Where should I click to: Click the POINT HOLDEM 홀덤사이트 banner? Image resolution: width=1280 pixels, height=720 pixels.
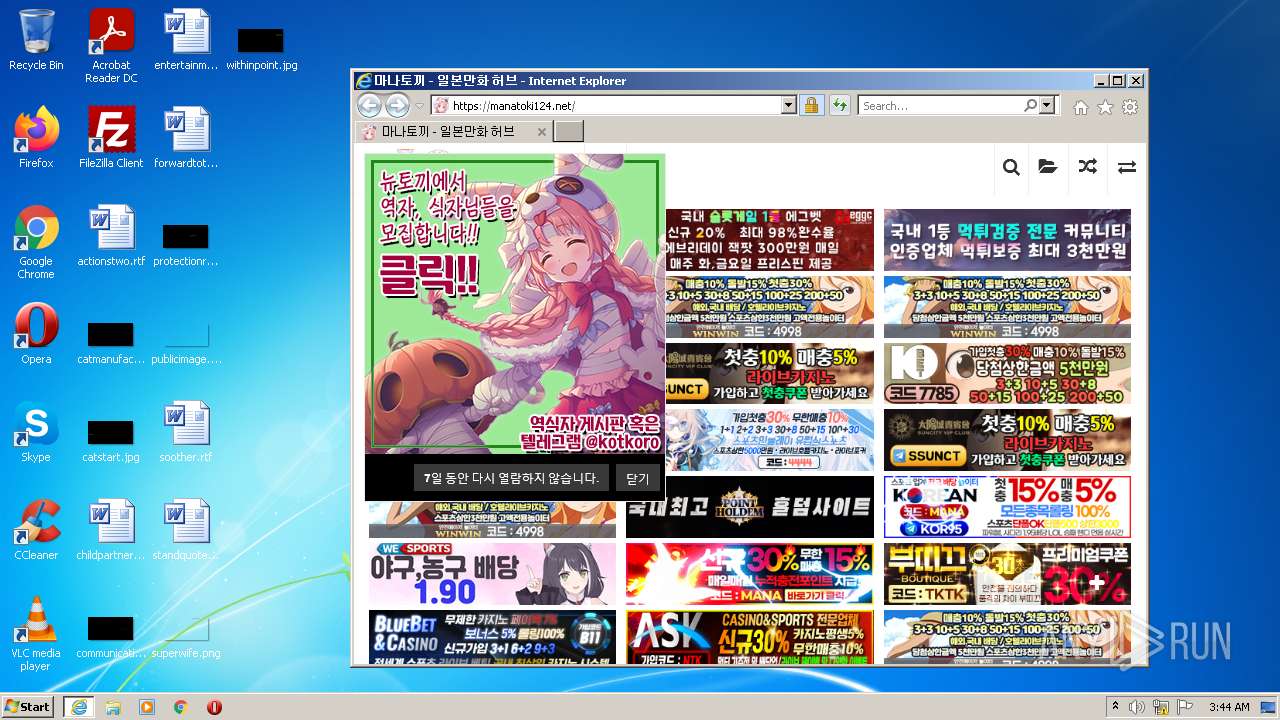[750, 507]
